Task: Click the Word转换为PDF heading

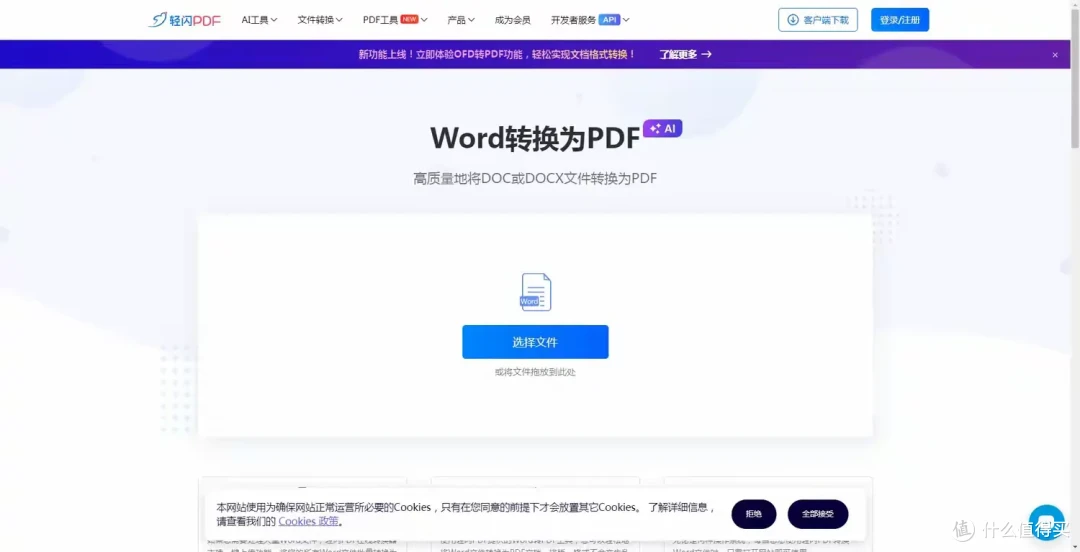Action: [x=535, y=139]
